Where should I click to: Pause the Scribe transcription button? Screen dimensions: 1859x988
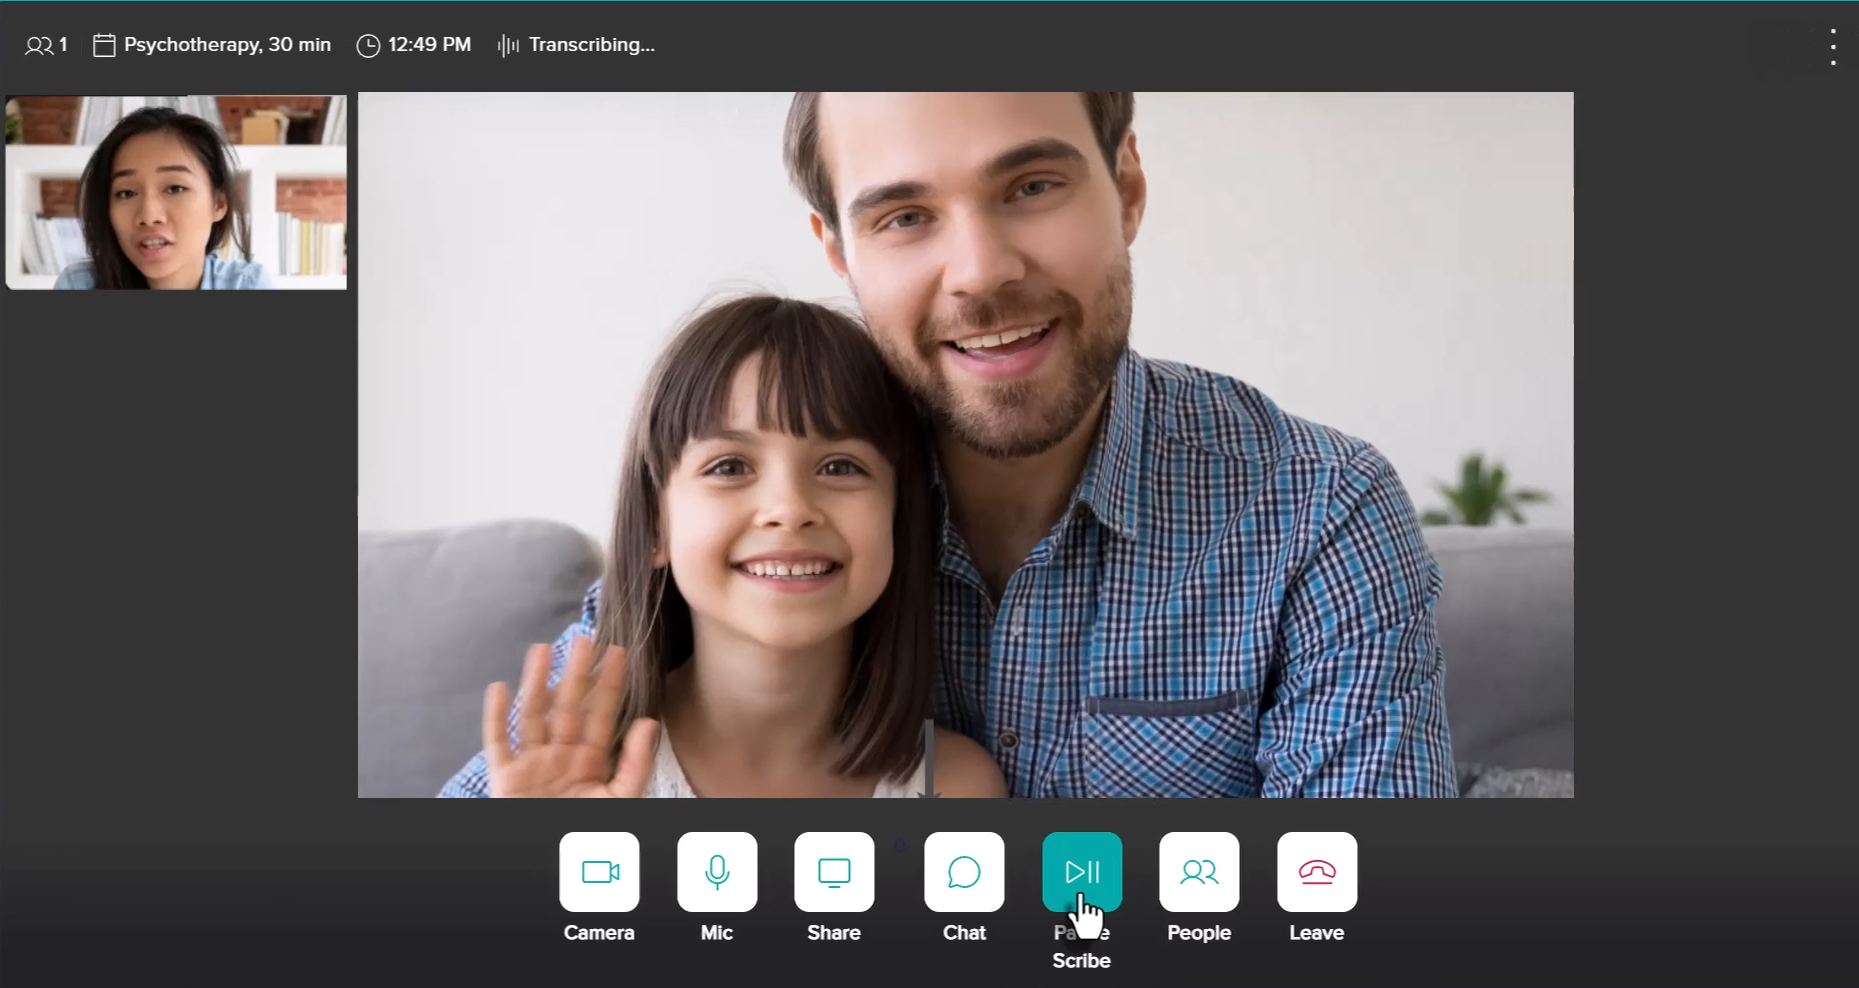1082,872
